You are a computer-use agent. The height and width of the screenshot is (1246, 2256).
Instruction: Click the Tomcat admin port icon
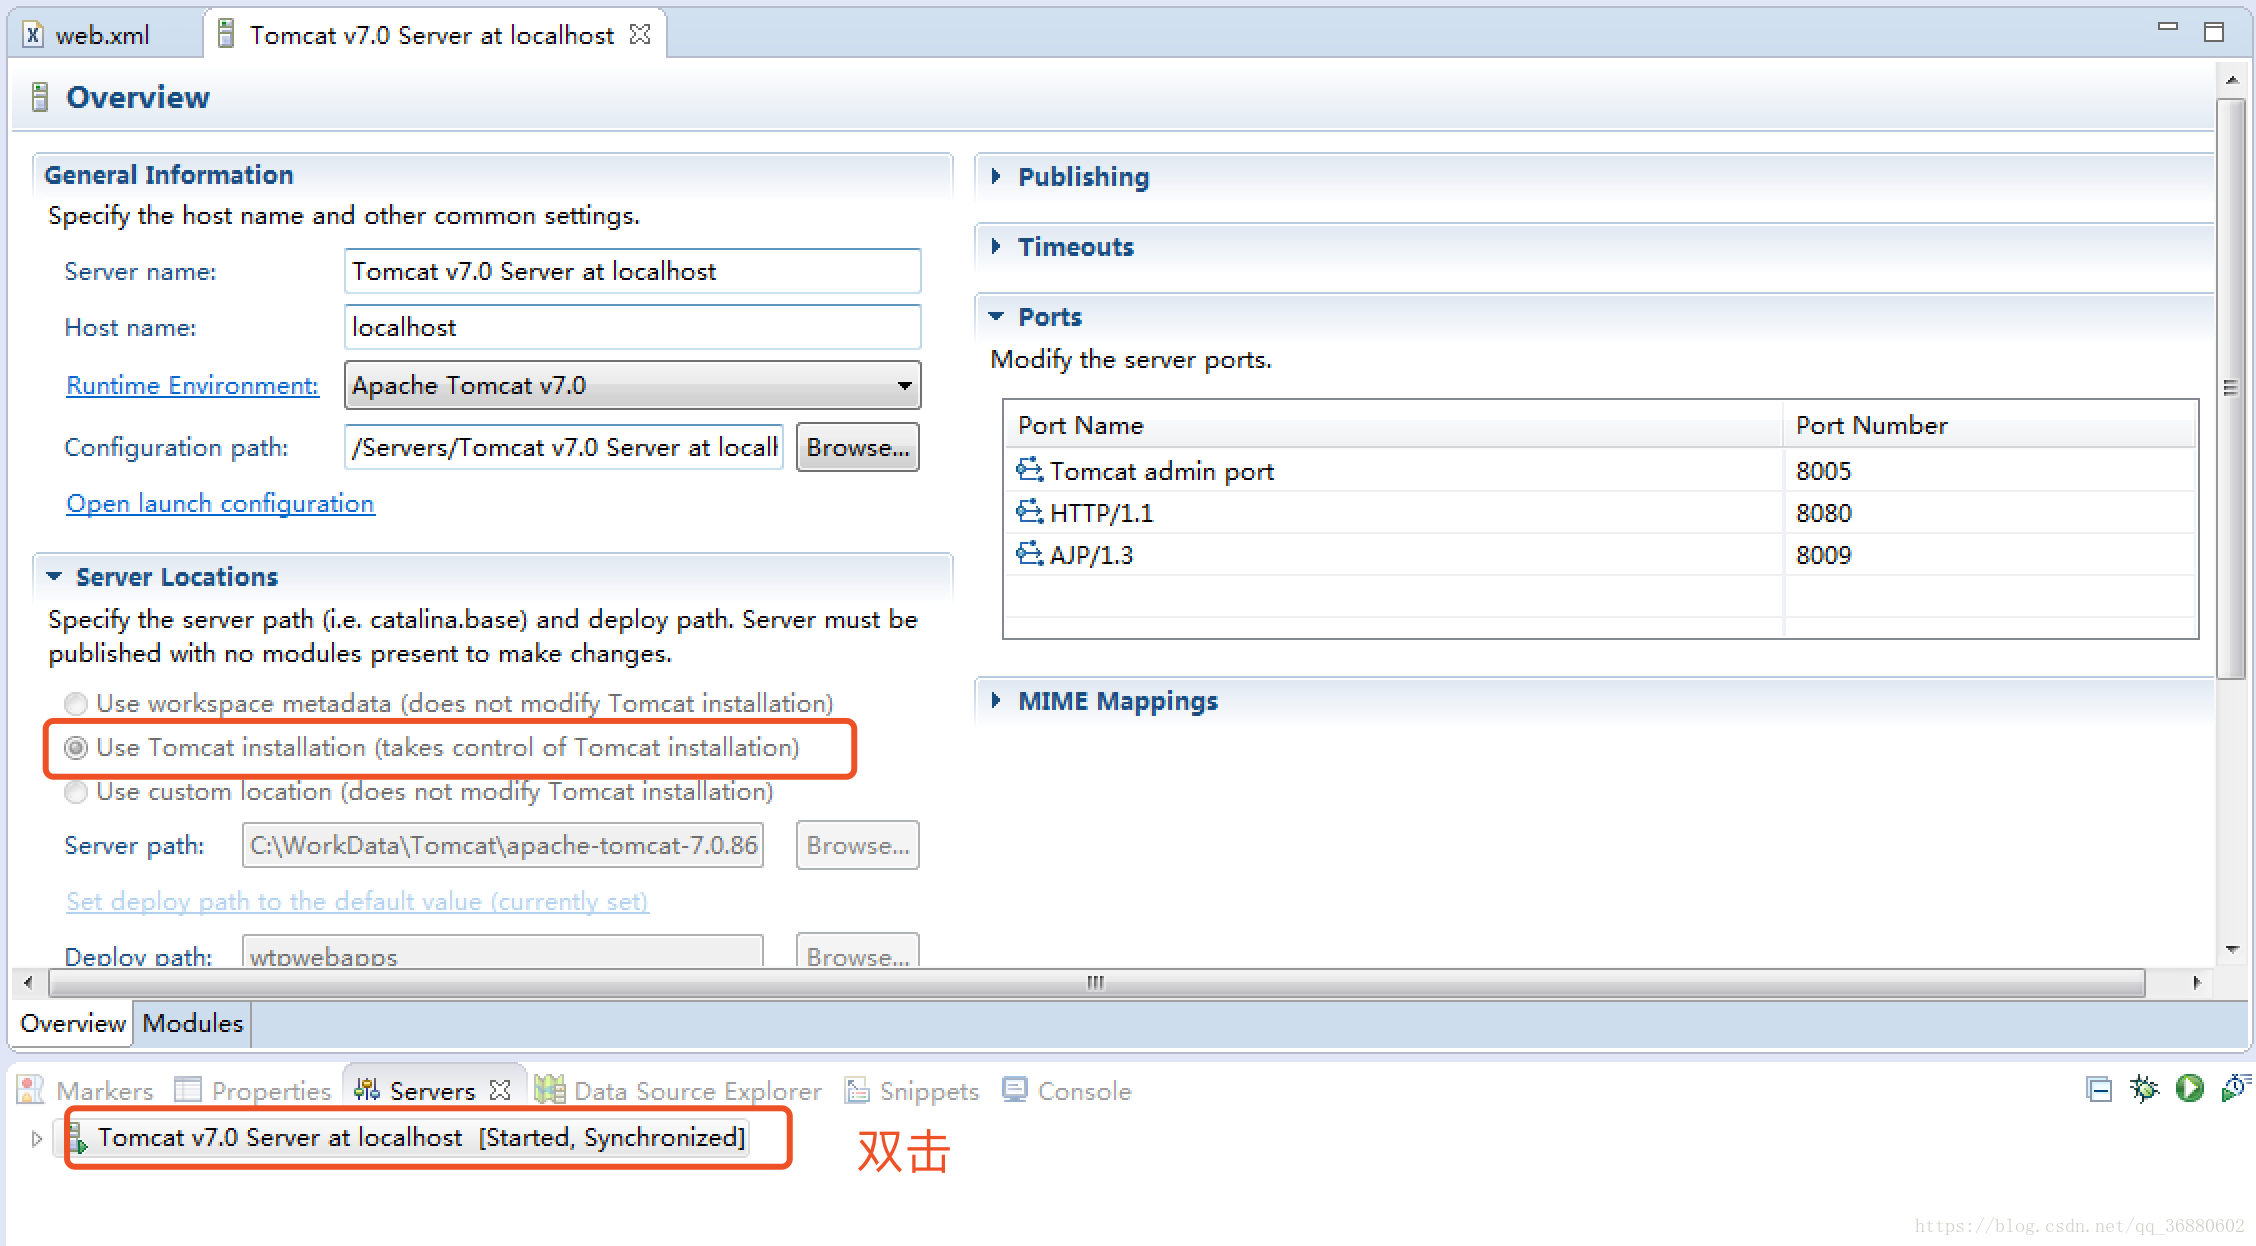pyautogui.click(x=1029, y=469)
